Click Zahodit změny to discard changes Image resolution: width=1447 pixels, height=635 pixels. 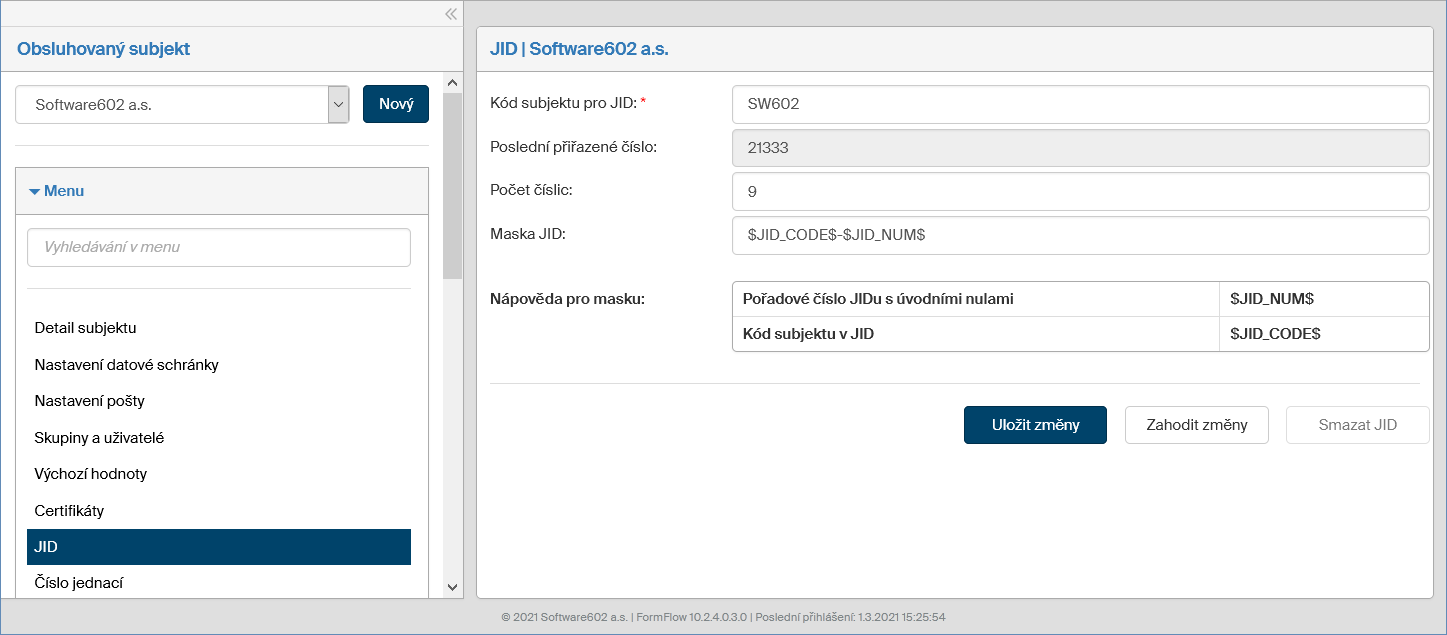coord(1196,425)
